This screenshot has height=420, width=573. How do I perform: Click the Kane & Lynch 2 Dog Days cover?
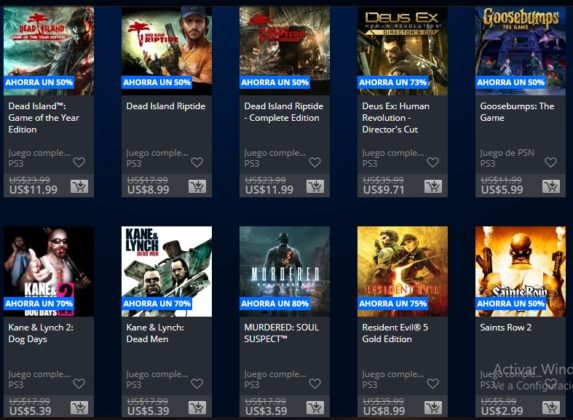[x=49, y=271]
